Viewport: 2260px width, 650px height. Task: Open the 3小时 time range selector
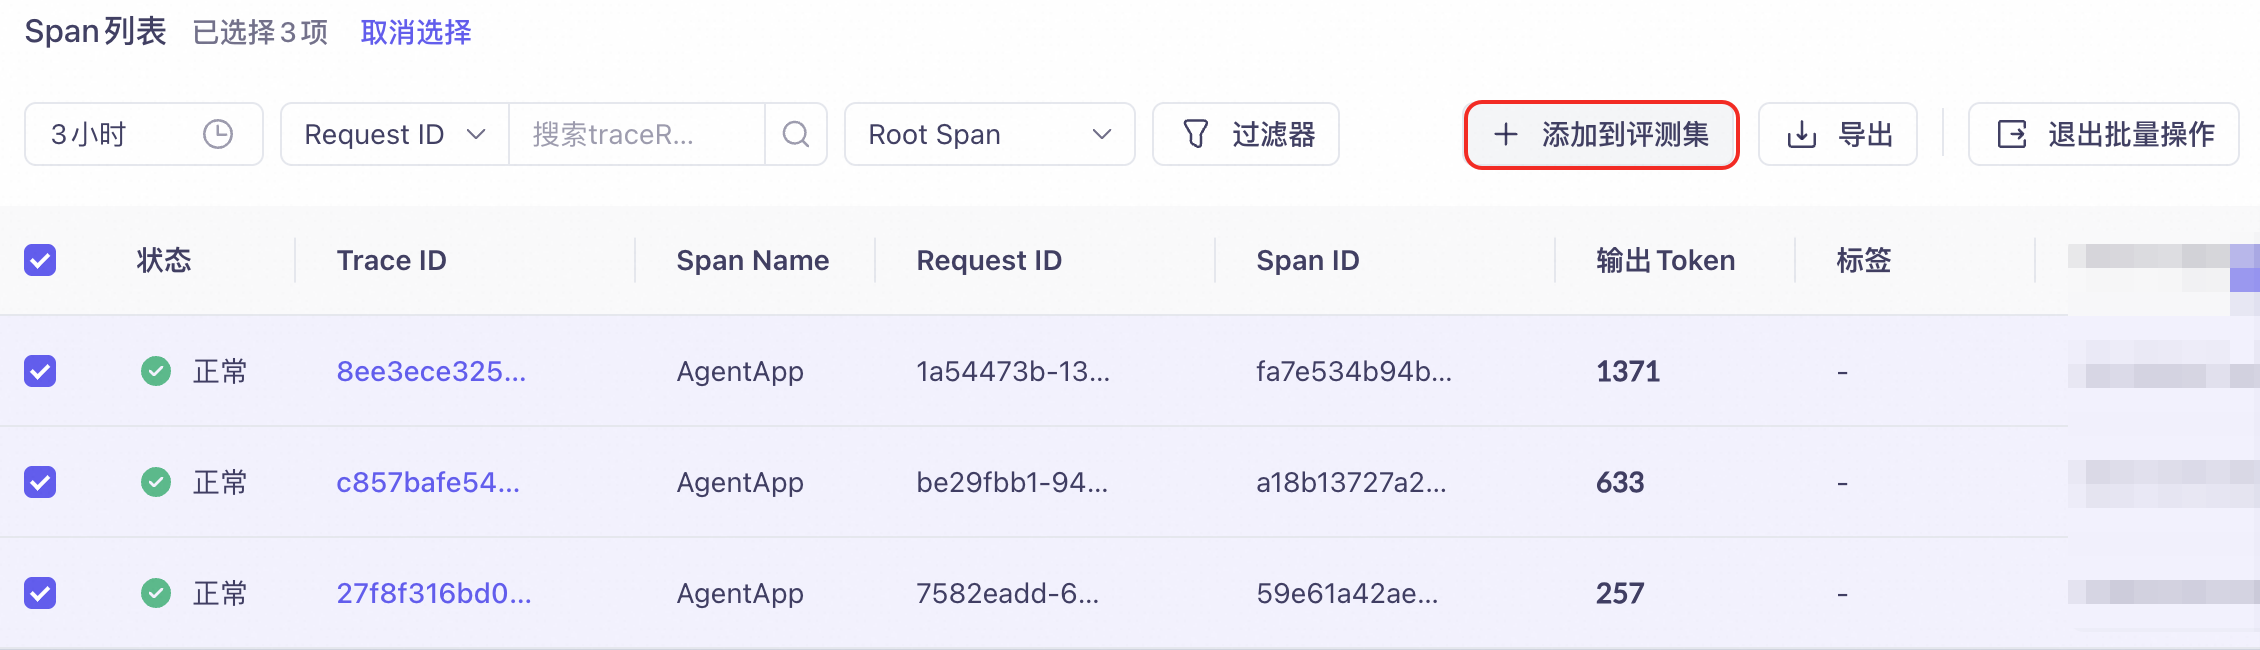(142, 134)
